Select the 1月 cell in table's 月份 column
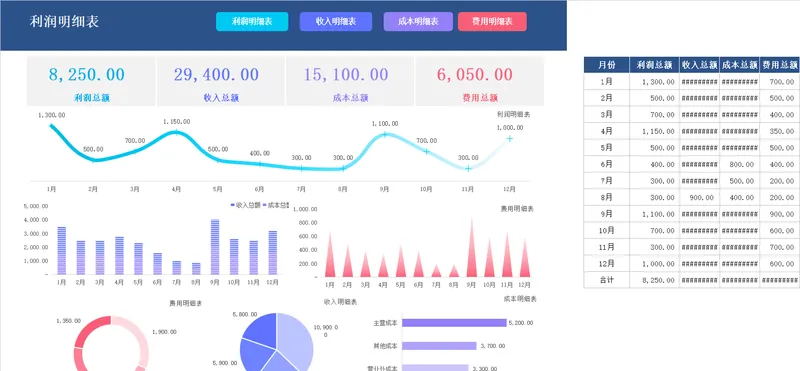This screenshot has width=800, height=371. (x=606, y=82)
